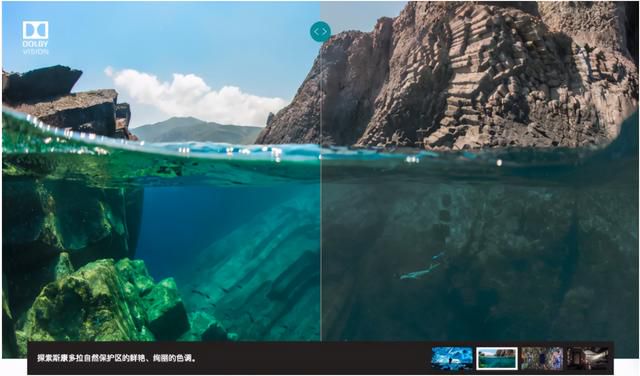Open the colorful graffiti wall thumbnail
The image size is (640, 376).
(542, 358)
